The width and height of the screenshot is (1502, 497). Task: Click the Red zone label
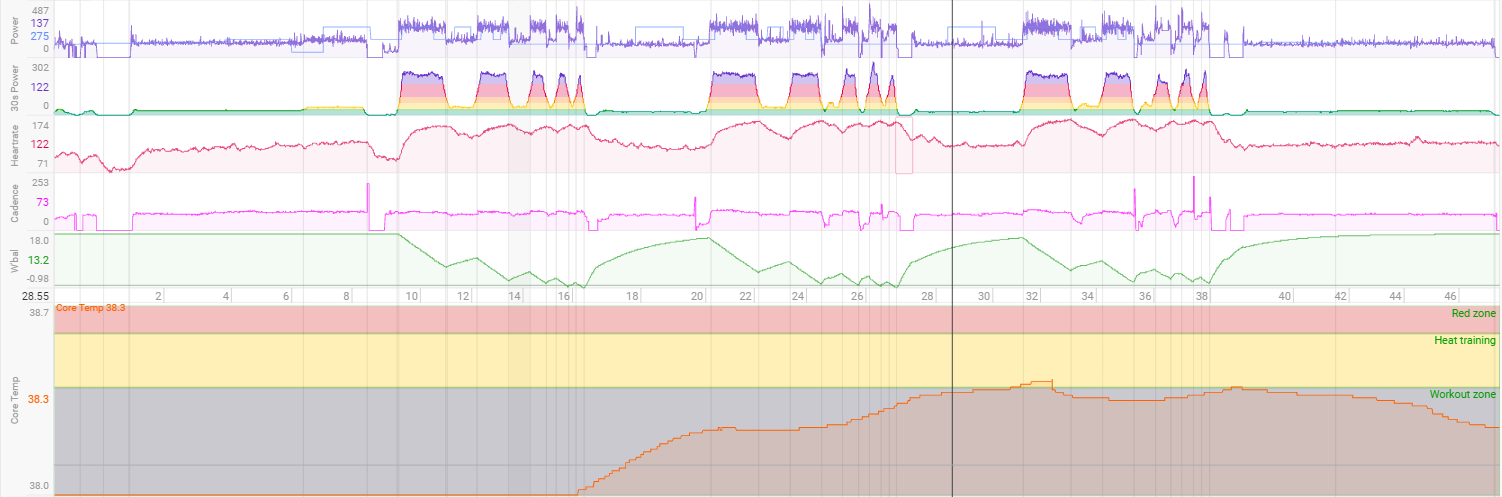(x=1473, y=313)
